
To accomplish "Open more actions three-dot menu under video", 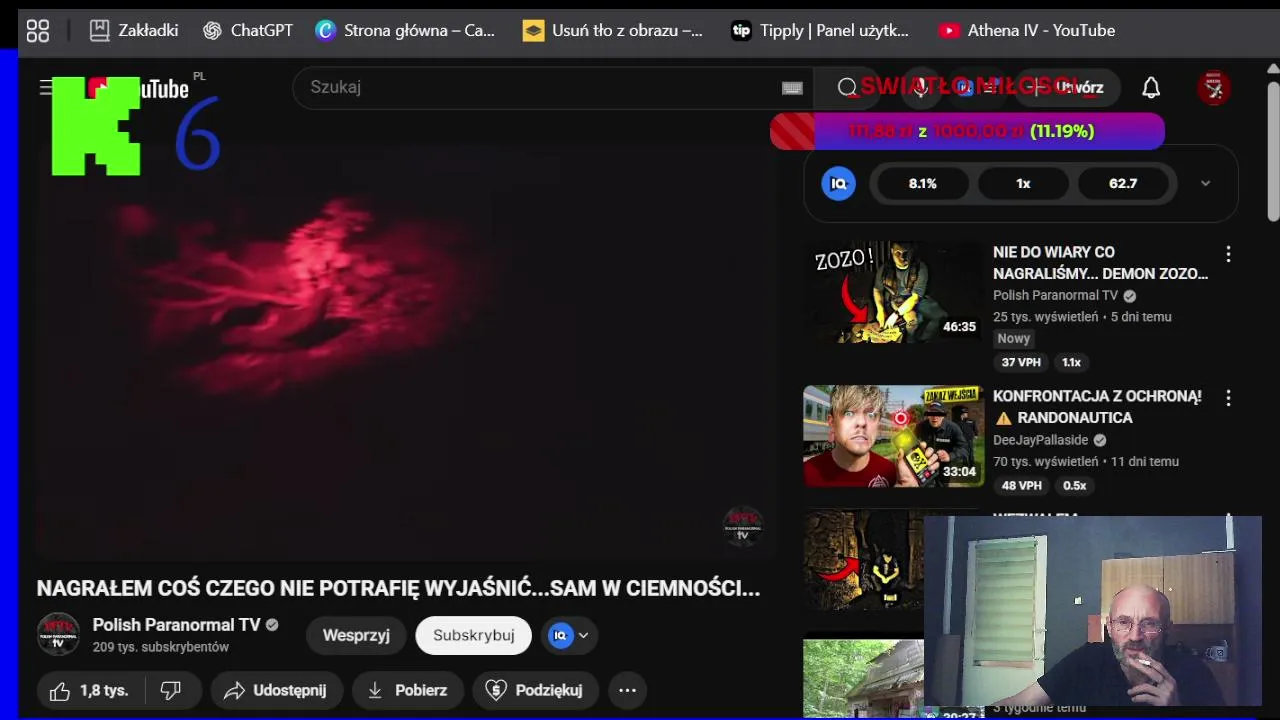I will pos(627,690).
